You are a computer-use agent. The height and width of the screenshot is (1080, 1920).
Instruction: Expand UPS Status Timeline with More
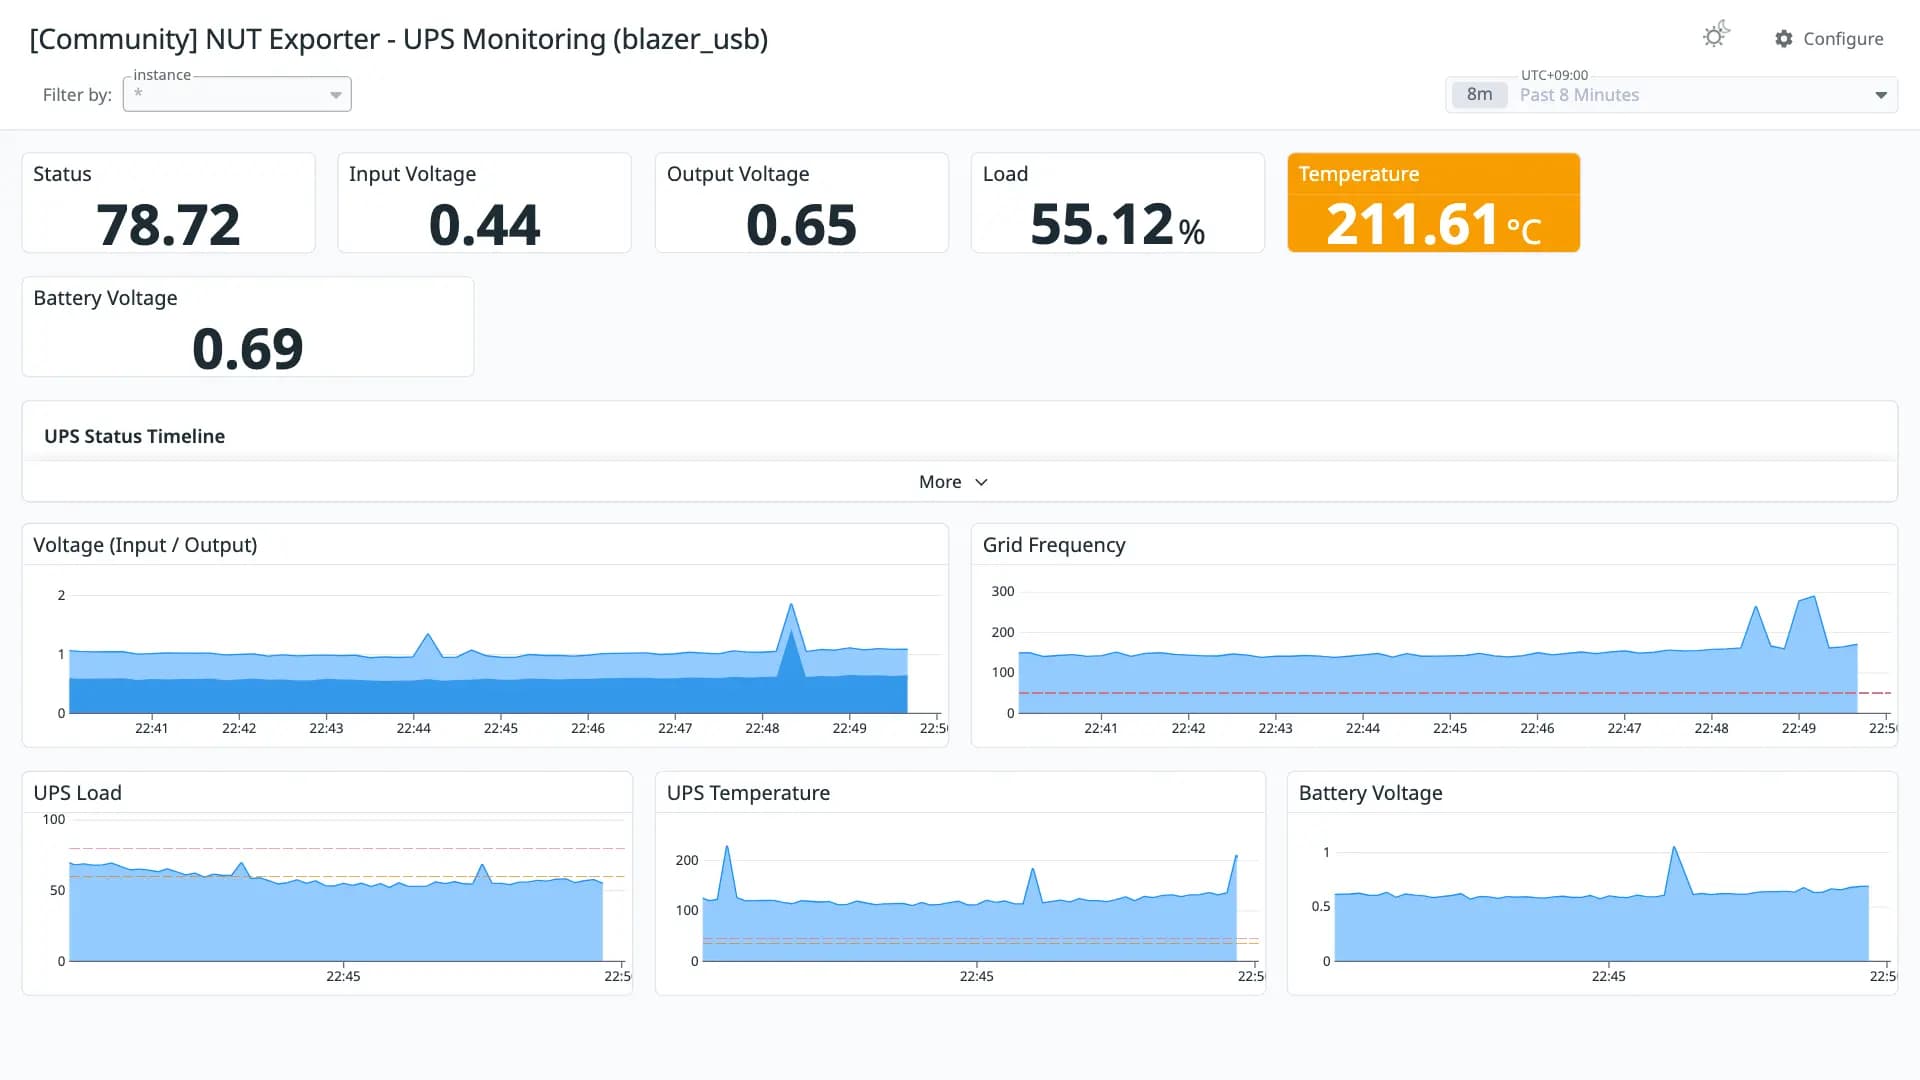click(x=953, y=482)
